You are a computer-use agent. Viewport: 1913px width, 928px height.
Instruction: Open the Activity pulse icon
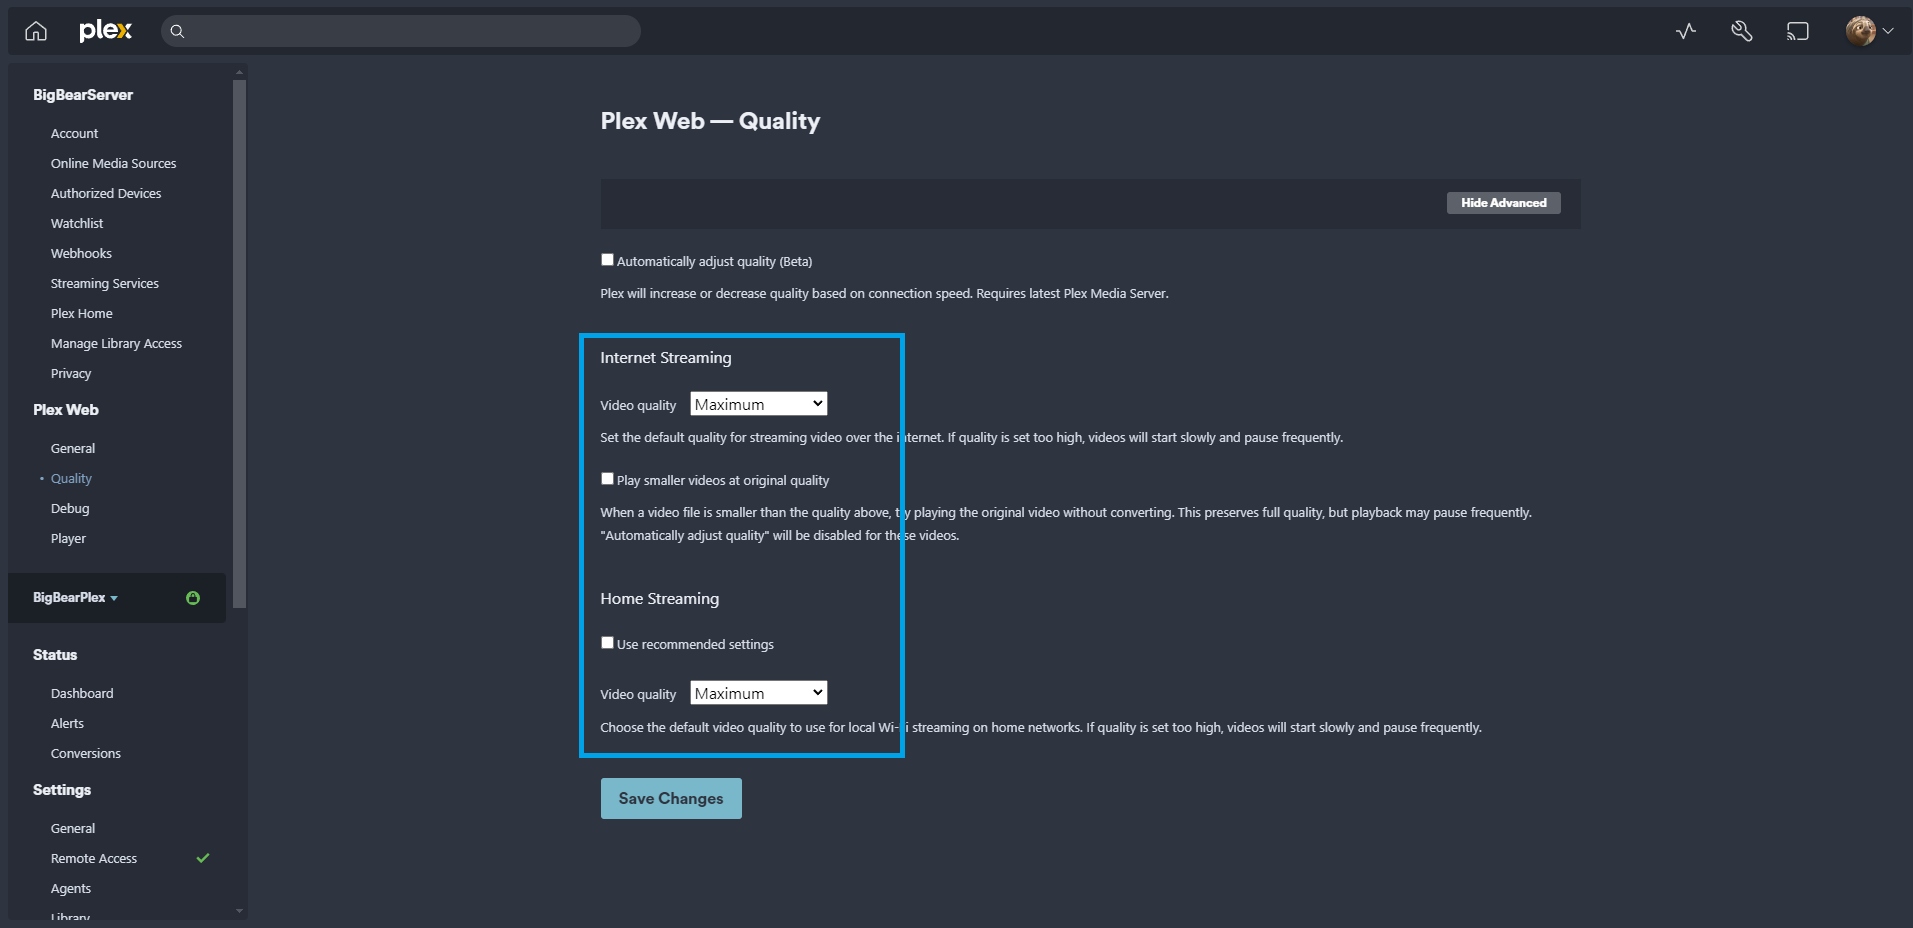coord(1686,31)
